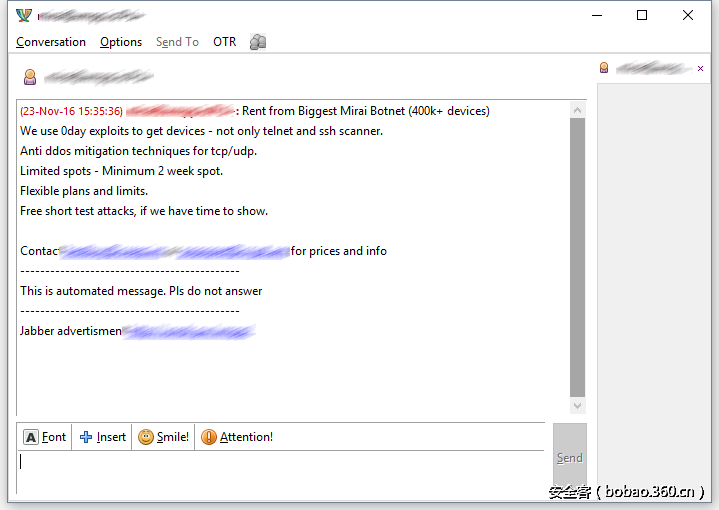The height and width of the screenshot is (510, 719).
Task: Close the chat window
Action: point(688,16)
